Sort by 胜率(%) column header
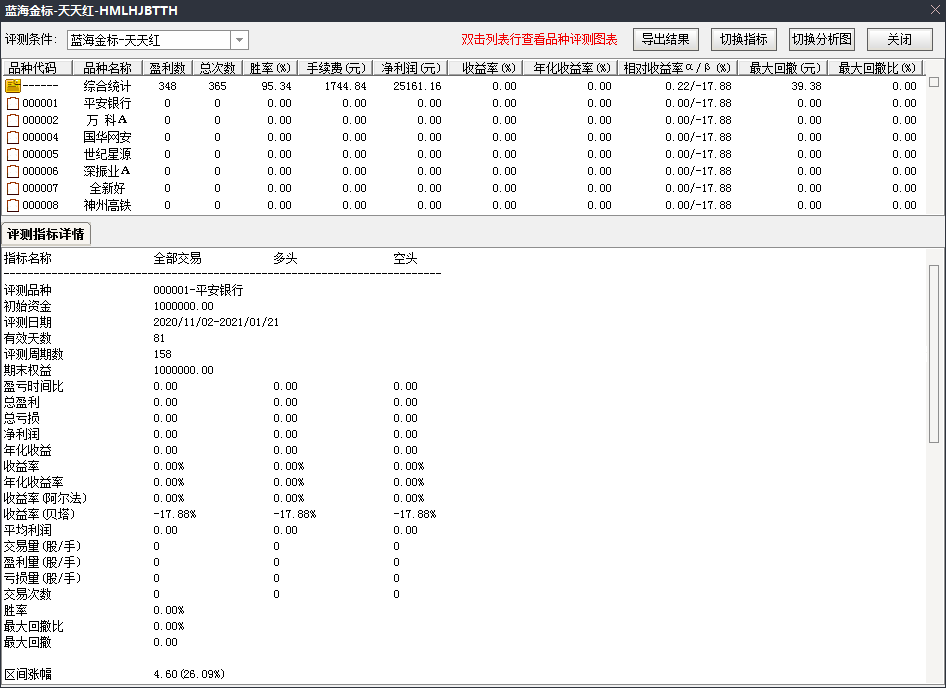The height and width of the screenshot is (688, 946). (269, 68)
